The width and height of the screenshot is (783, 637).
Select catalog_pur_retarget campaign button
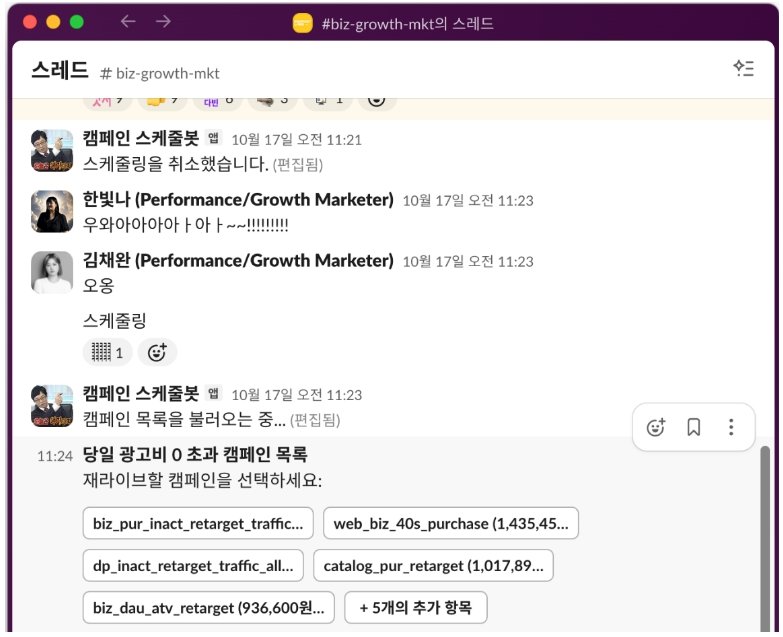pos(433,565)
